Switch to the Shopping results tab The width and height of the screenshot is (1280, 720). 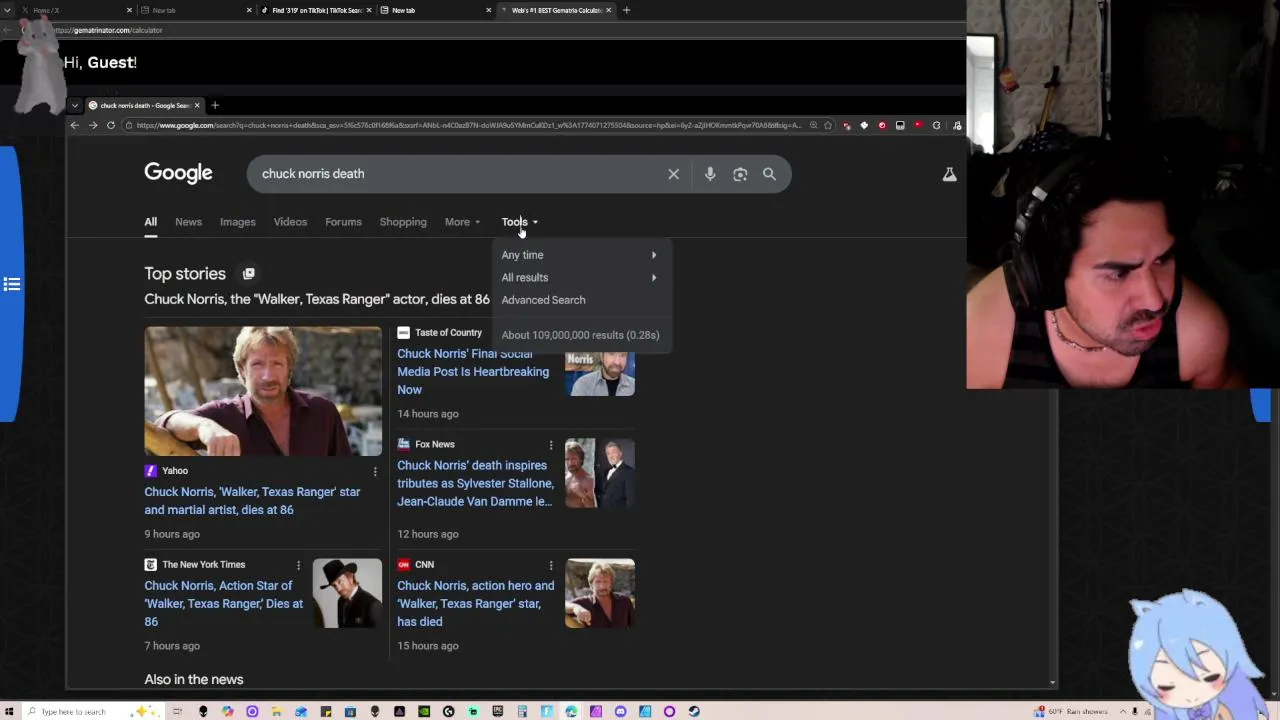coord(403,222)
